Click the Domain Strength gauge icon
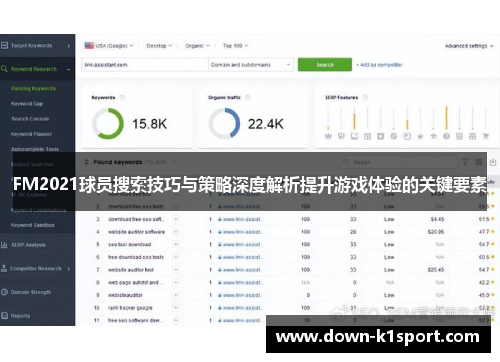The image size is (500, 362). [4, 292]
